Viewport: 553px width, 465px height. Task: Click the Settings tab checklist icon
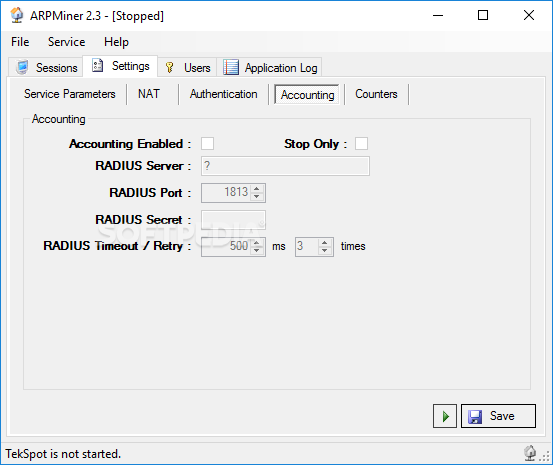click(x=97, y=65)
